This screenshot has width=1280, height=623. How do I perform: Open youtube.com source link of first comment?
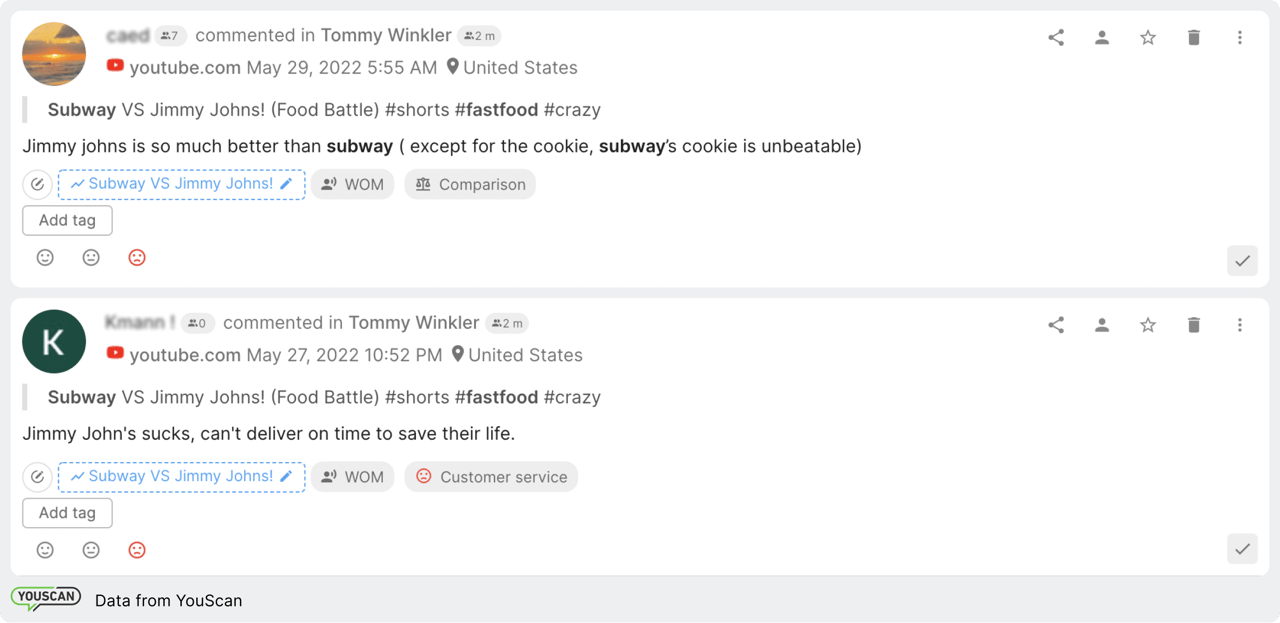184,68
